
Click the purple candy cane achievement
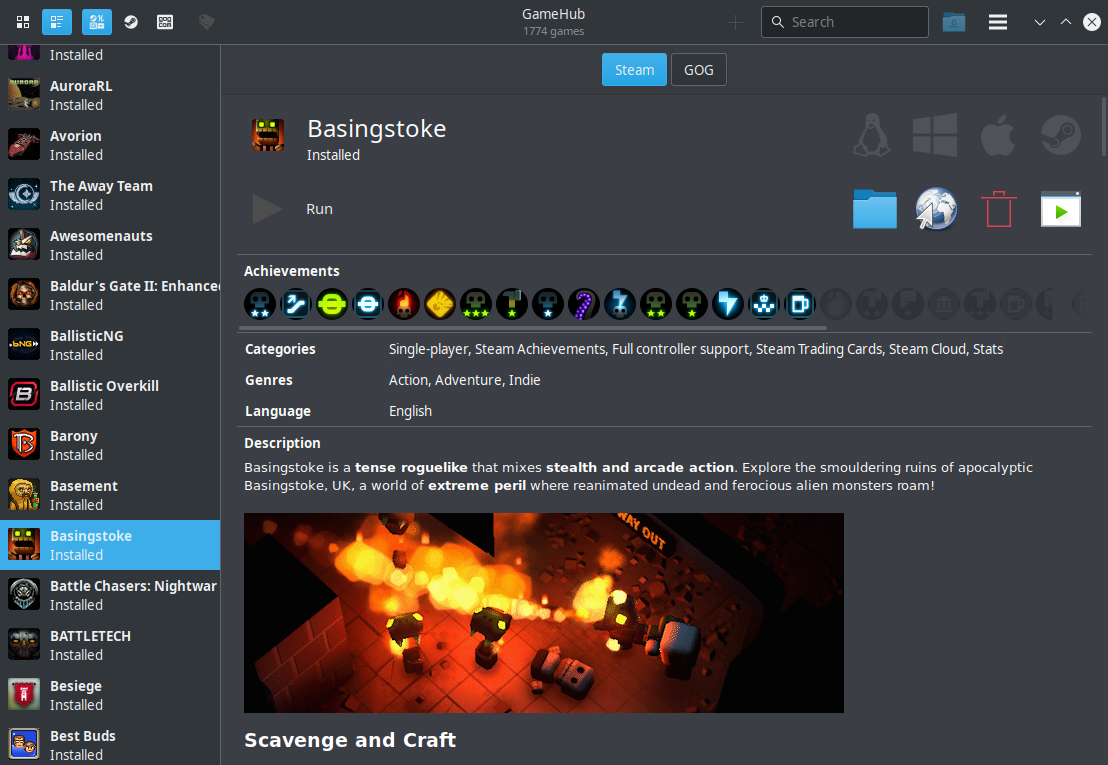(x=584, y=304)
